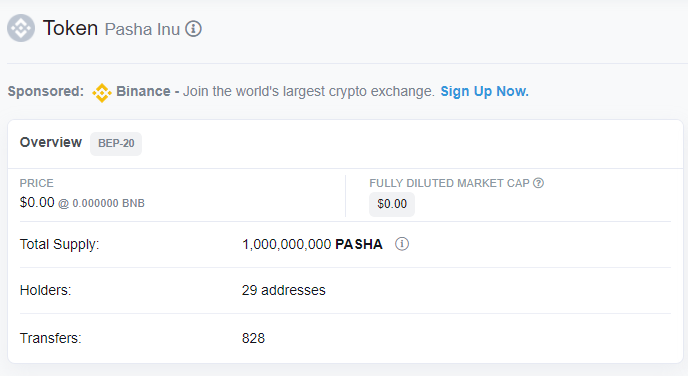Click the Binance sponsor name
The height and width of the screenshot is (376, 688).
coord(143,91)
